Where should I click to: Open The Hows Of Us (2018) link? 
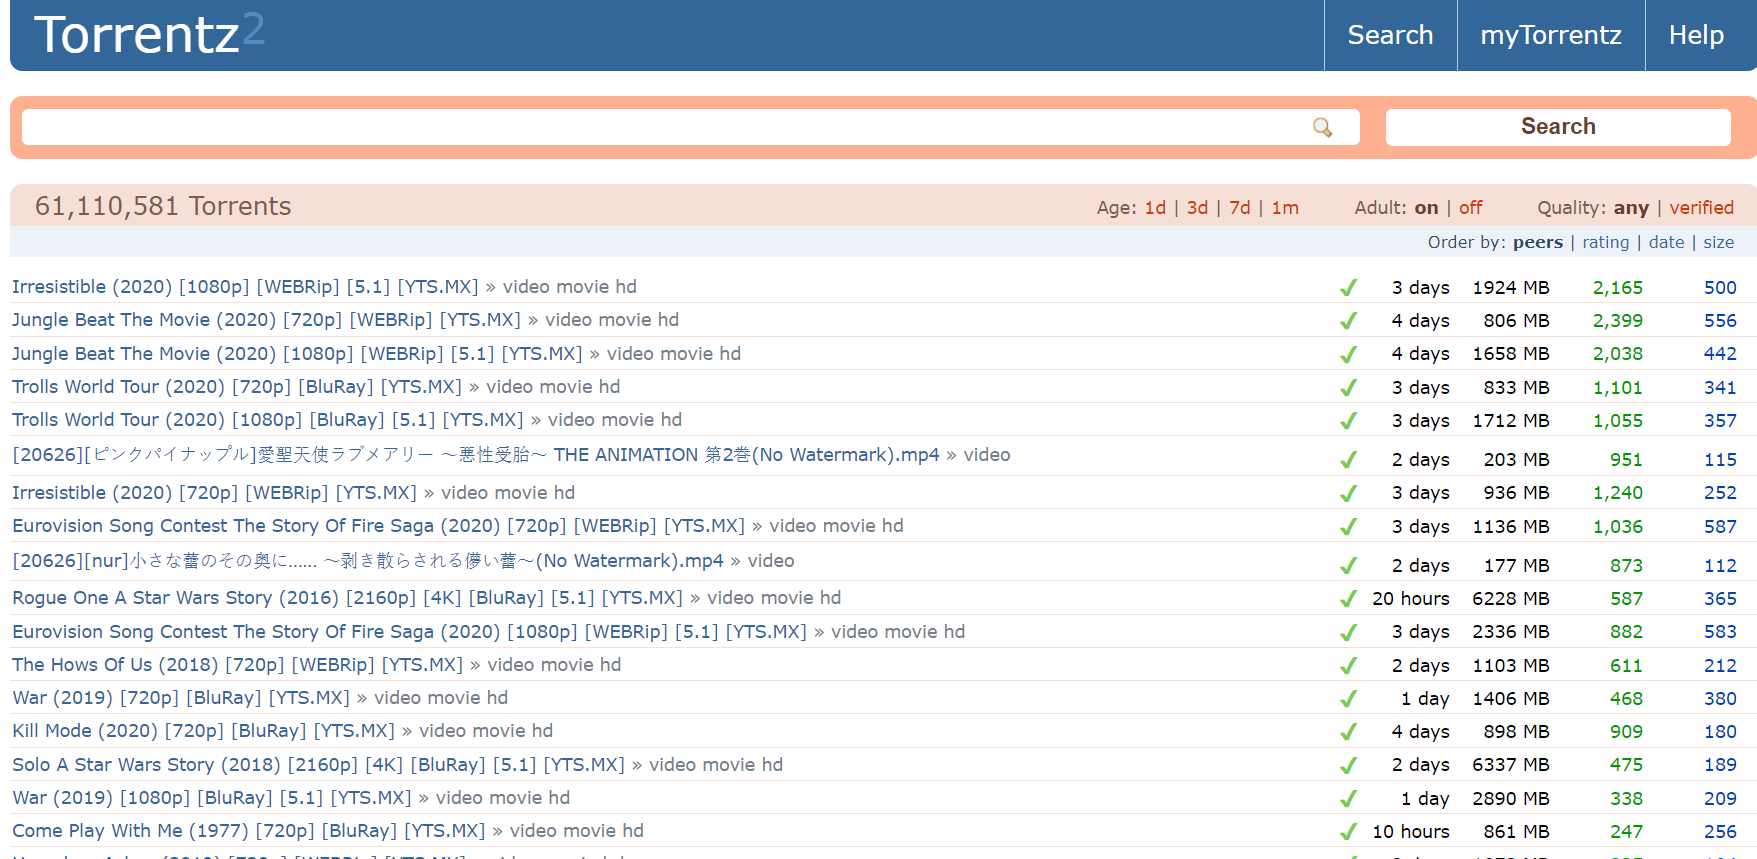pos(237,665)
